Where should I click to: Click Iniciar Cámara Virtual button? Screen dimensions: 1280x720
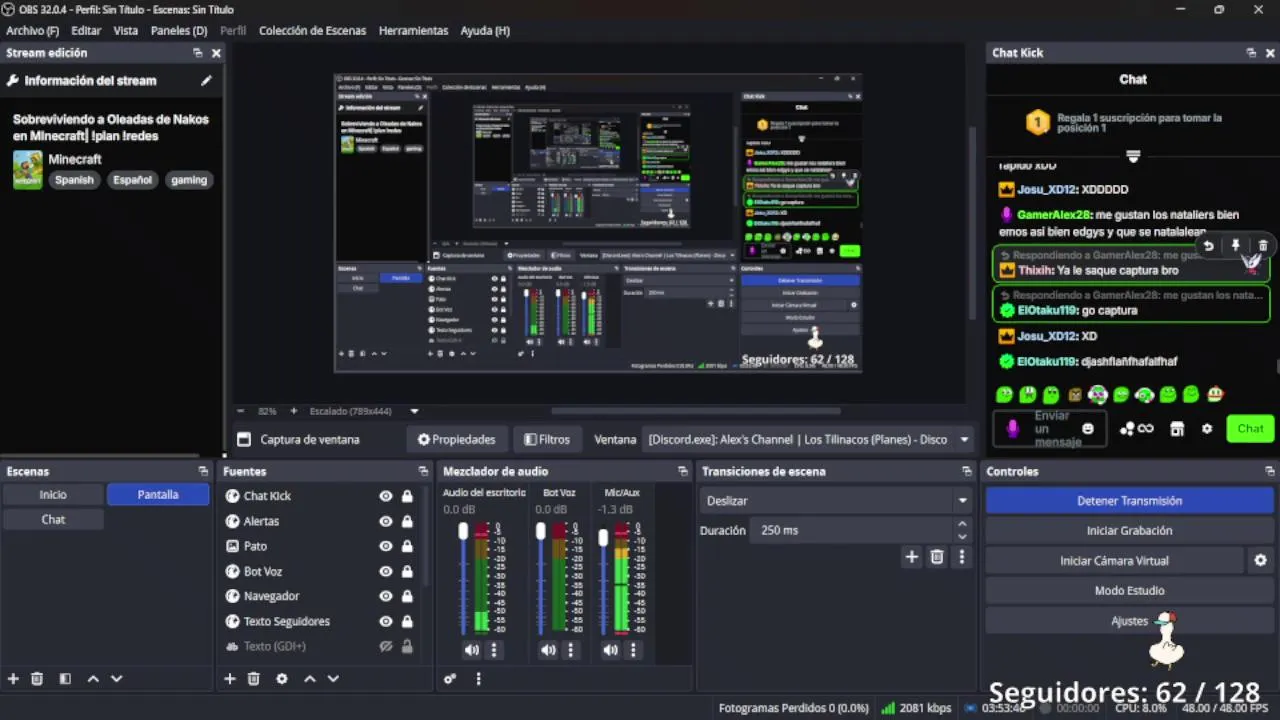click(x=1114, y=561)
